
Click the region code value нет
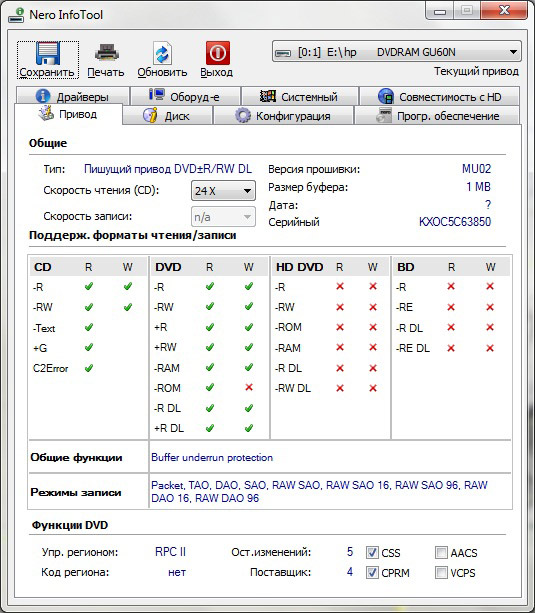click(177, 572)
